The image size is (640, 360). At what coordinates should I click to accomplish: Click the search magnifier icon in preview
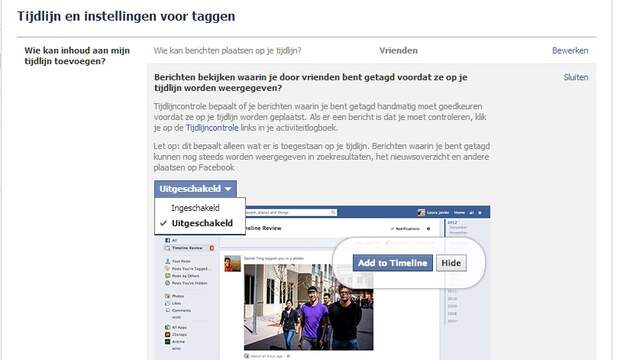333,212
